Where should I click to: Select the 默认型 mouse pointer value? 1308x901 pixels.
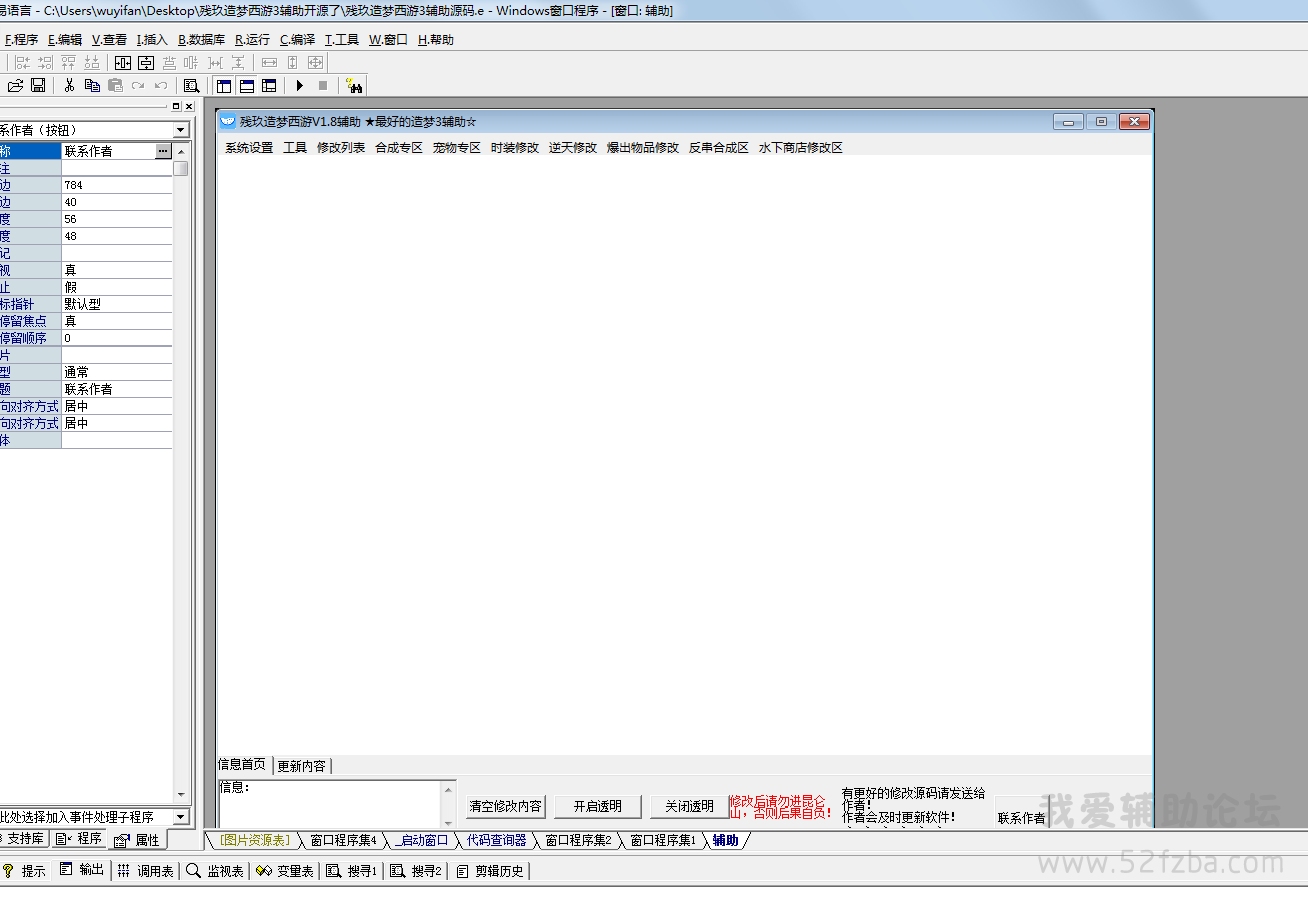click(117, 304)
